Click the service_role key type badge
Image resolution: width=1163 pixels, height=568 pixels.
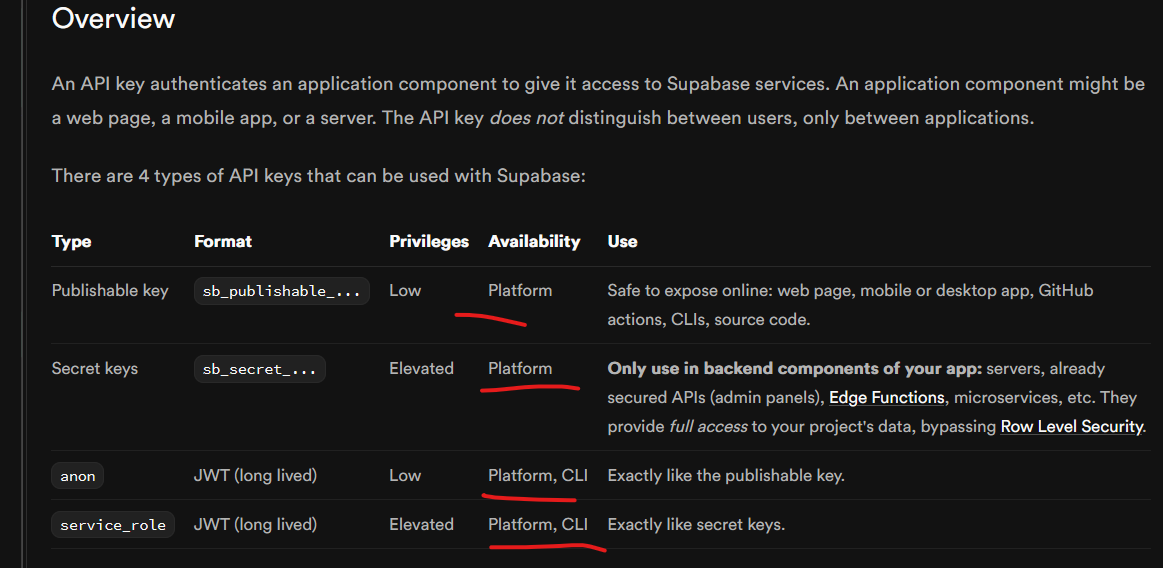click(113, 525)
